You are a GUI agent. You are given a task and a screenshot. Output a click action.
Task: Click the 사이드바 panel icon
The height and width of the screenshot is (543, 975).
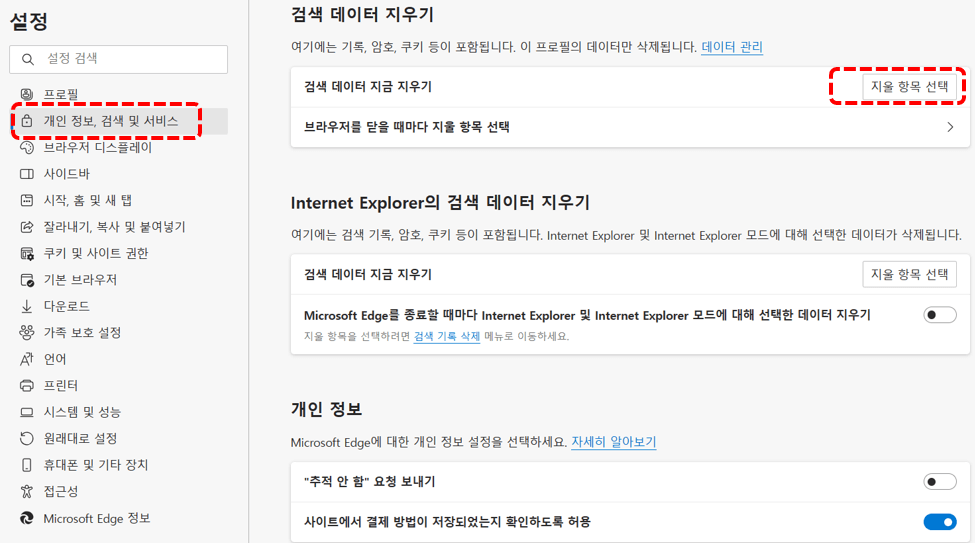27,174
